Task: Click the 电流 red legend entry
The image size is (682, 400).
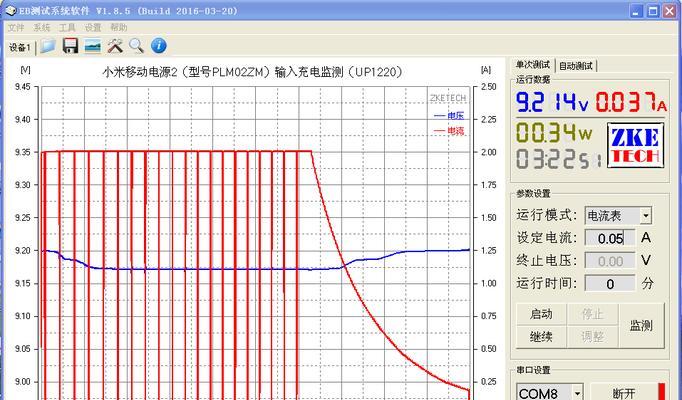Action: point(449,131)
